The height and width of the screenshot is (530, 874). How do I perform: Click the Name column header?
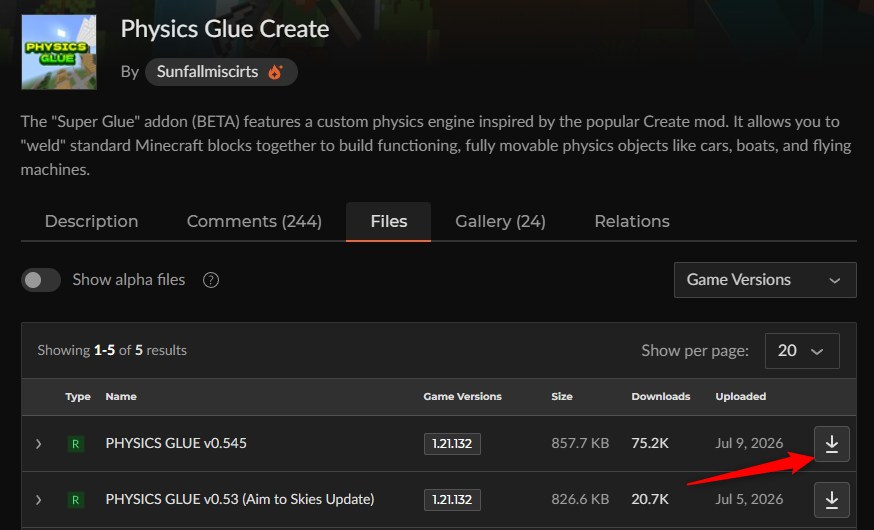point(121,396)
